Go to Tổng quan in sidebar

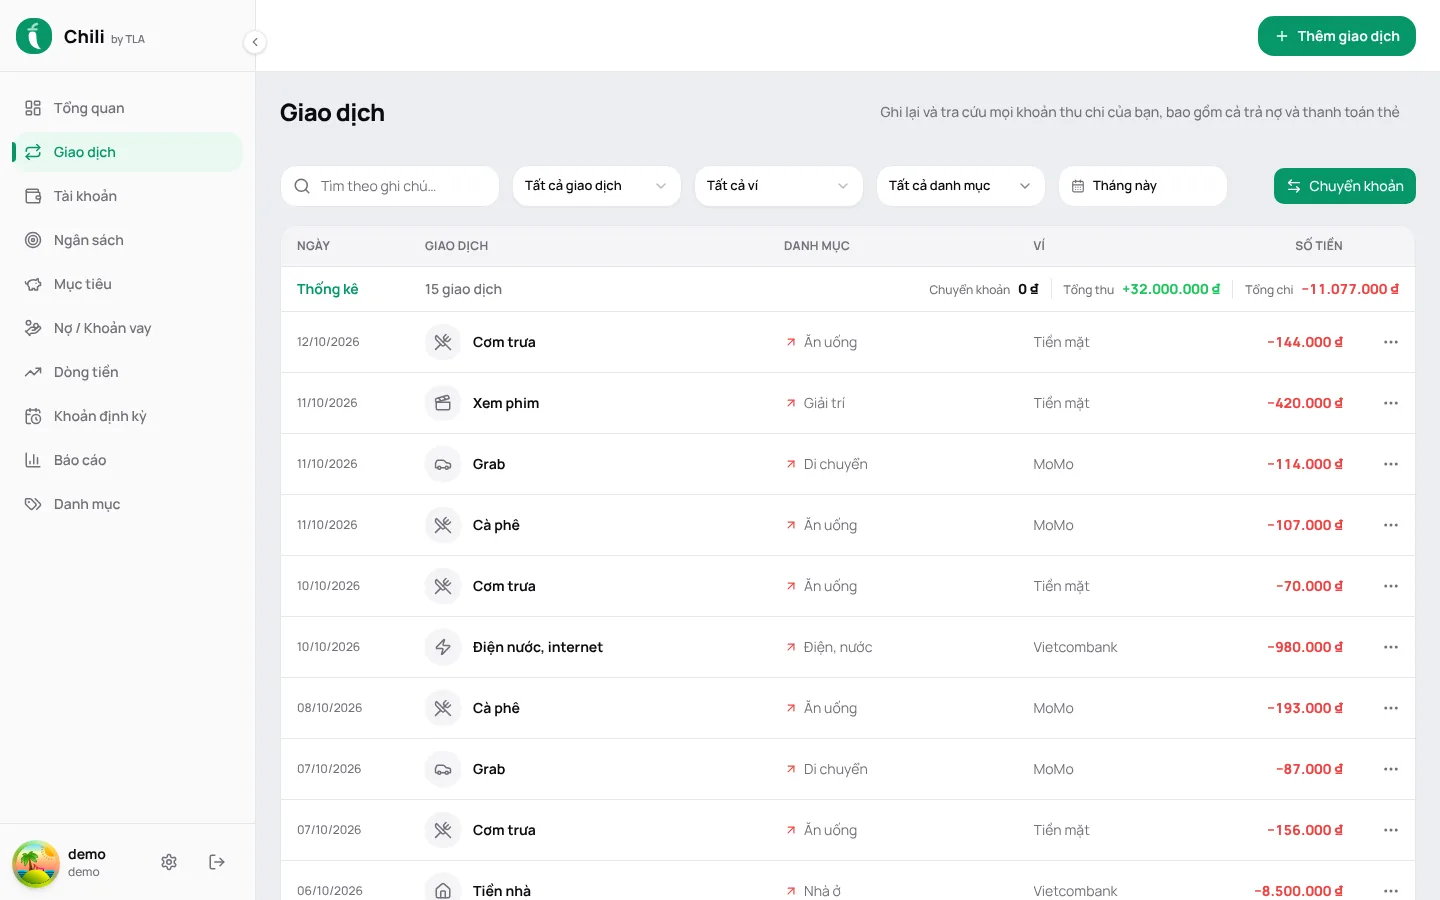[x=128, y=108]
